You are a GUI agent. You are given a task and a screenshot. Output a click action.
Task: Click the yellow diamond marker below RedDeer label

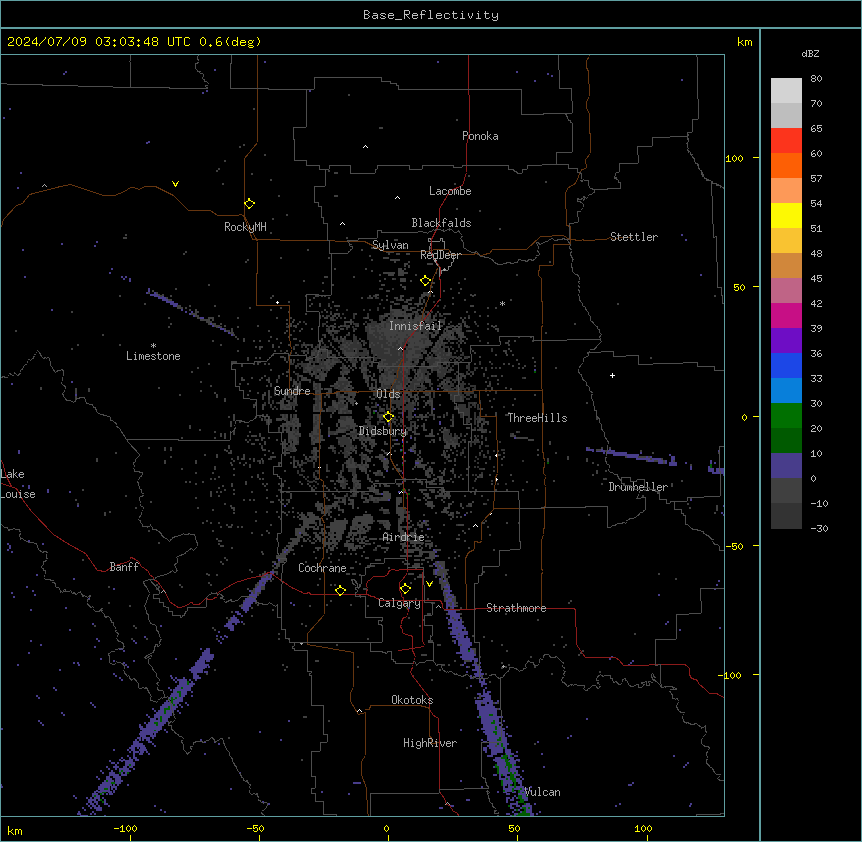426,281
